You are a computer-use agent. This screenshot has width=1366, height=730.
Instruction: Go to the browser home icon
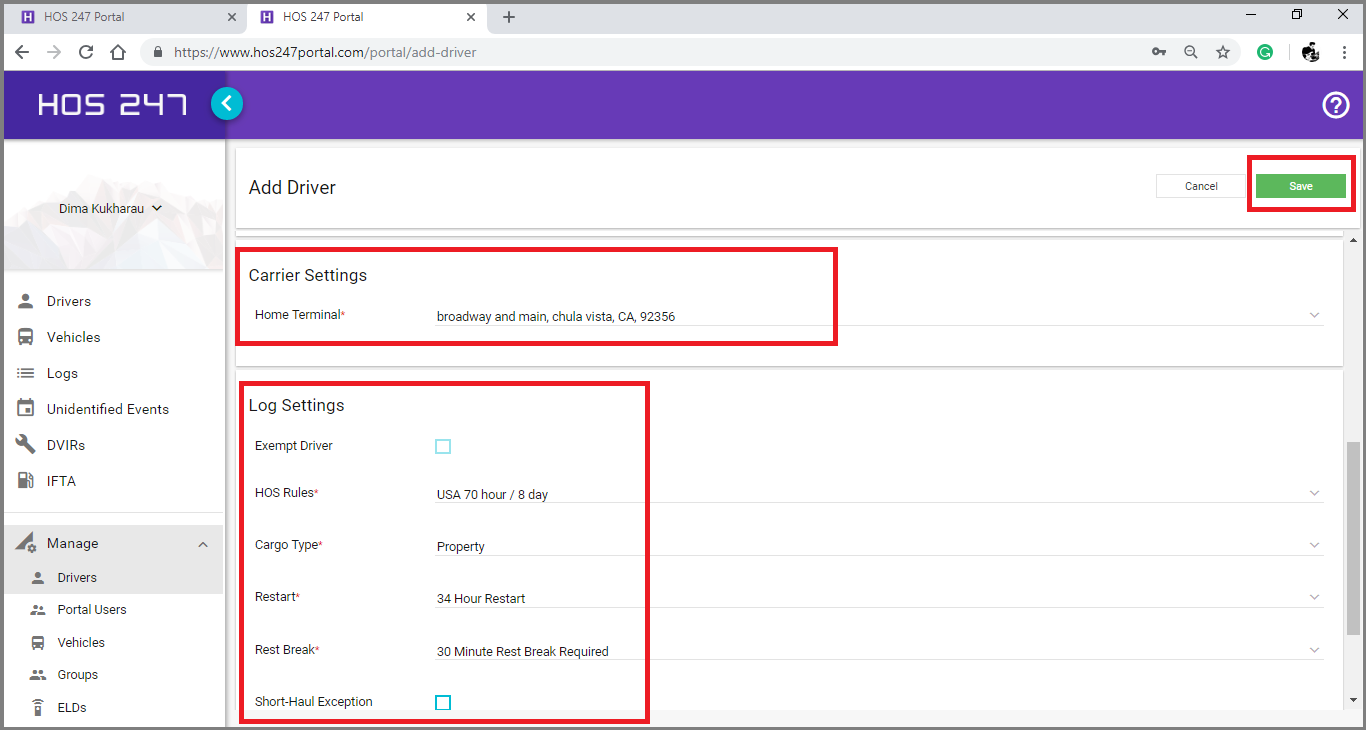coord(118,52)
